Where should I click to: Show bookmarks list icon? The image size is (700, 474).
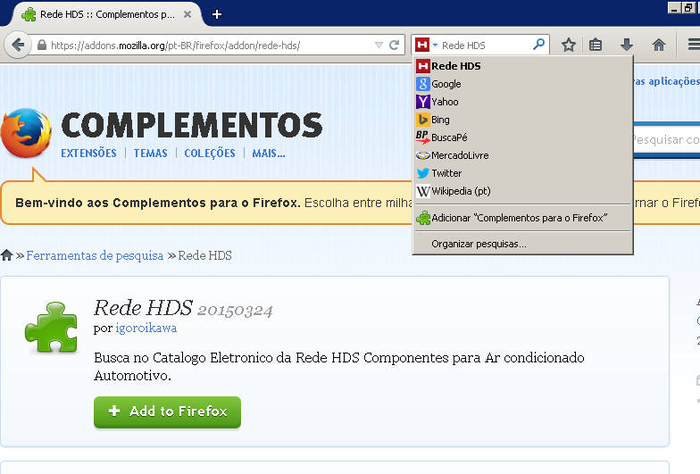click(596, 45)
